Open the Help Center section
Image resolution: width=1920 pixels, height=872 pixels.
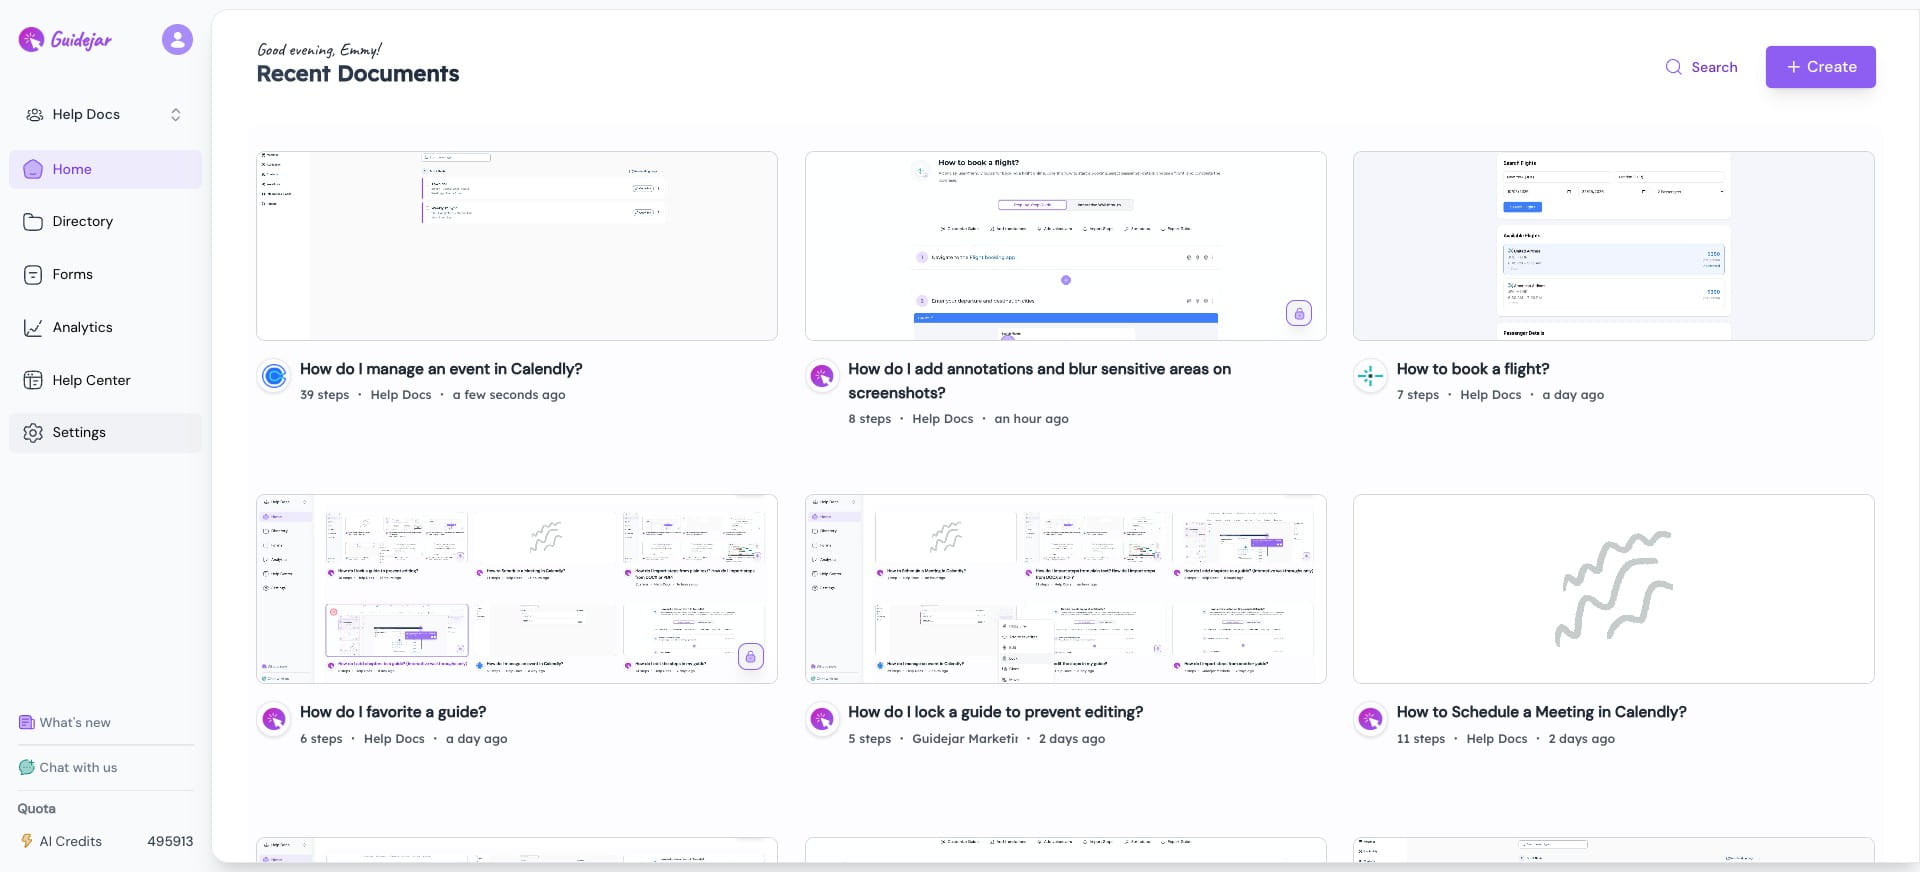click(x=105, y=381)
